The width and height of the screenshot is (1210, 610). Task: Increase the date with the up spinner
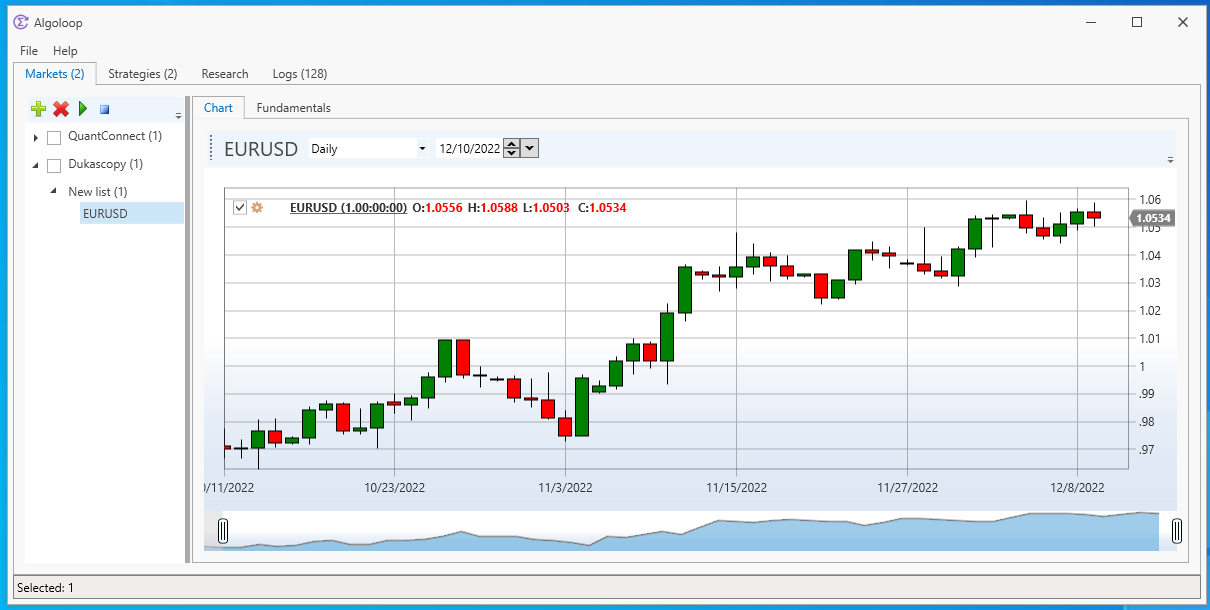(512, 144)
